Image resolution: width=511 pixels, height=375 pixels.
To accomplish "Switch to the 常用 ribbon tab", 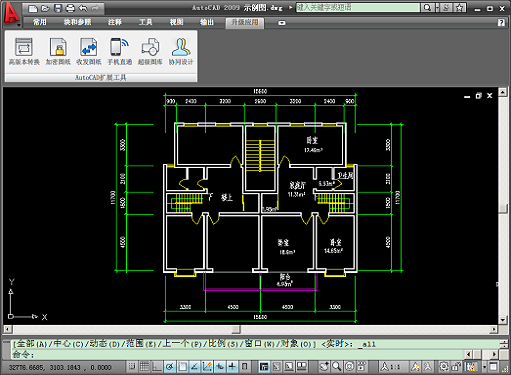I will pos(39,22).
